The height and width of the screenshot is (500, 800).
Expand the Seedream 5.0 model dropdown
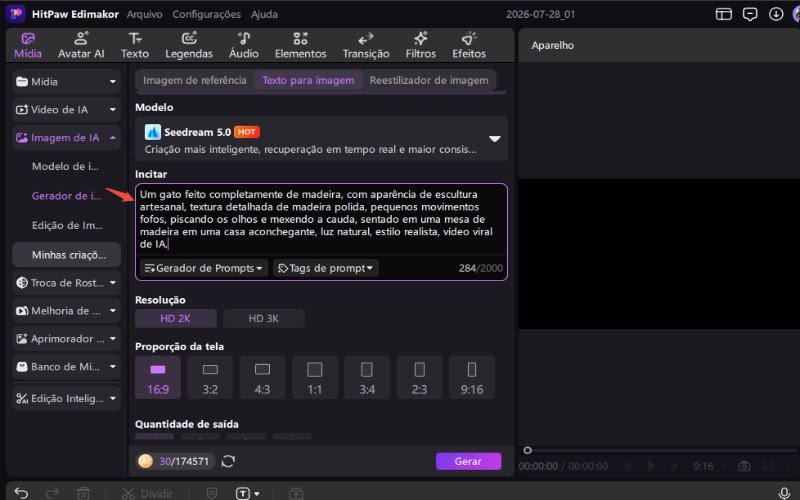tap(494, 139)
